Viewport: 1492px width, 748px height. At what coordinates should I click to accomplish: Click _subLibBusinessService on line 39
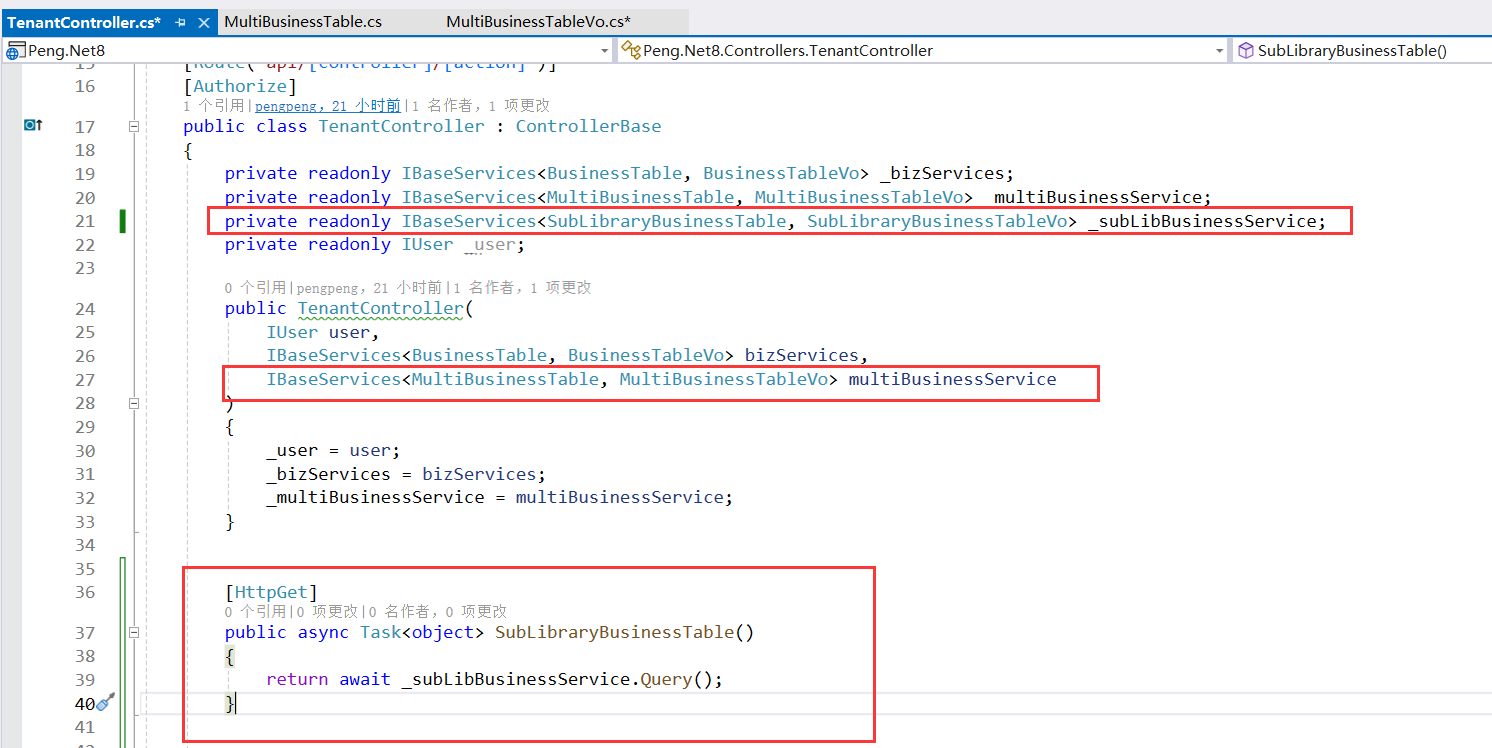point(515,679)
